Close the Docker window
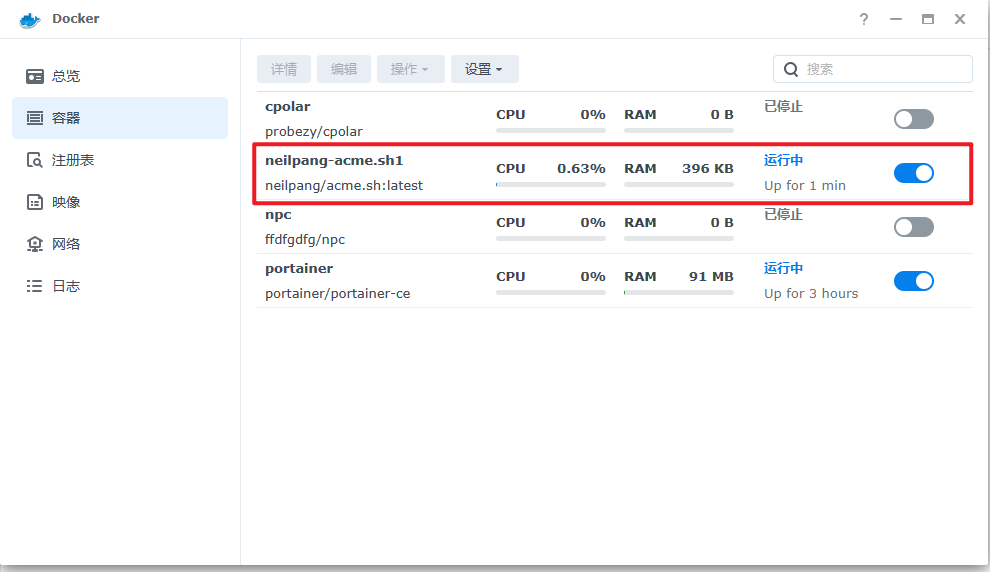 960,20
